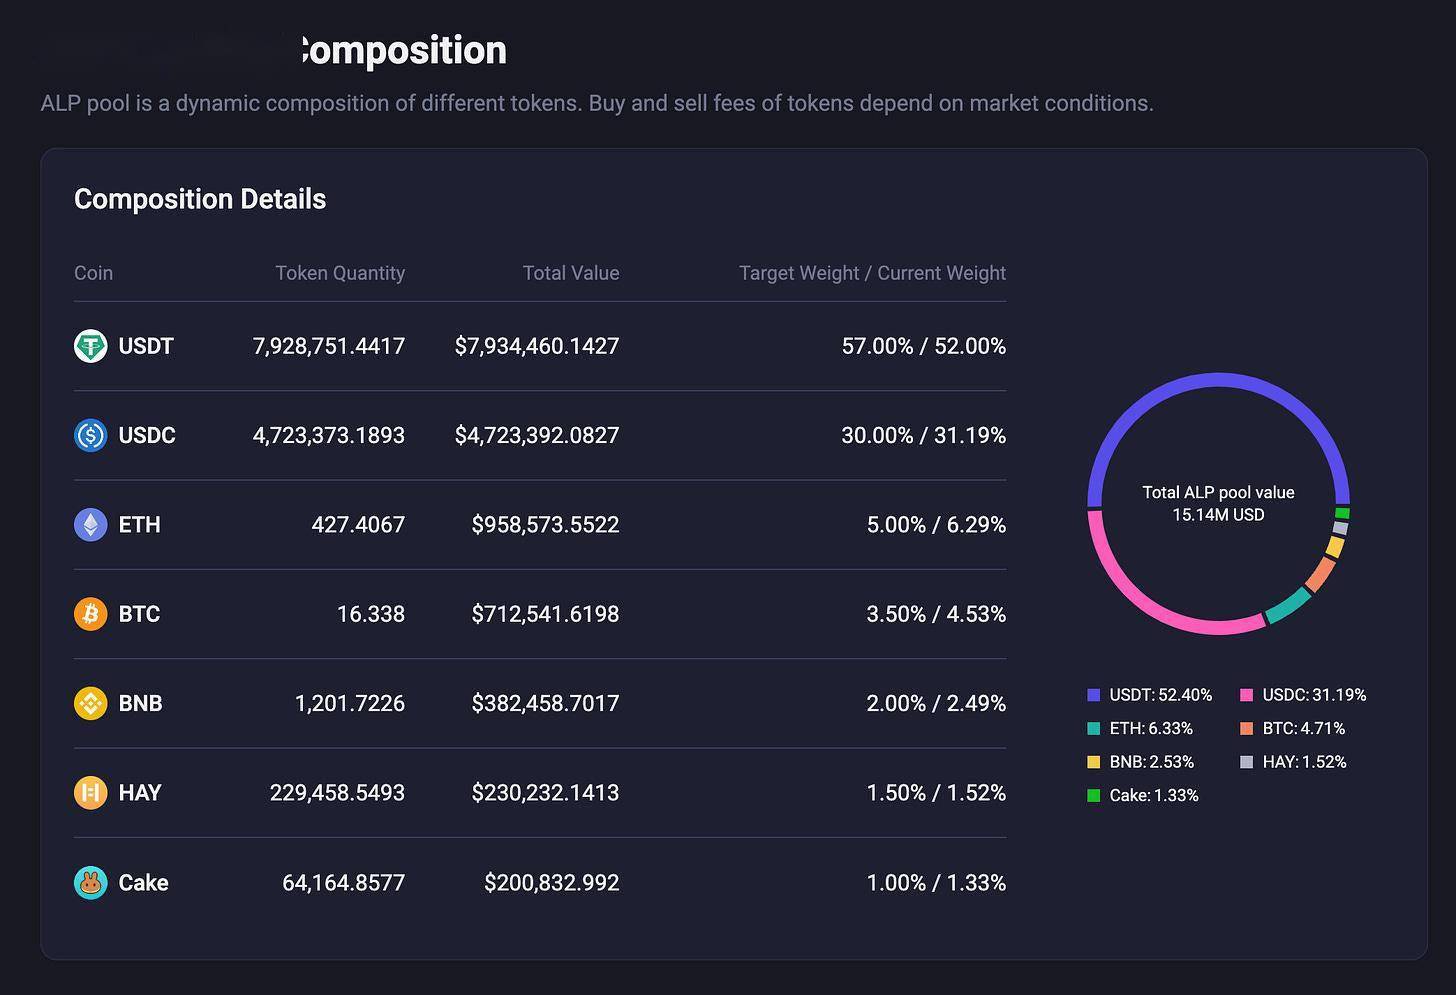Click the Cake PancakeSwap coin icon

click(x=91, y=882)
